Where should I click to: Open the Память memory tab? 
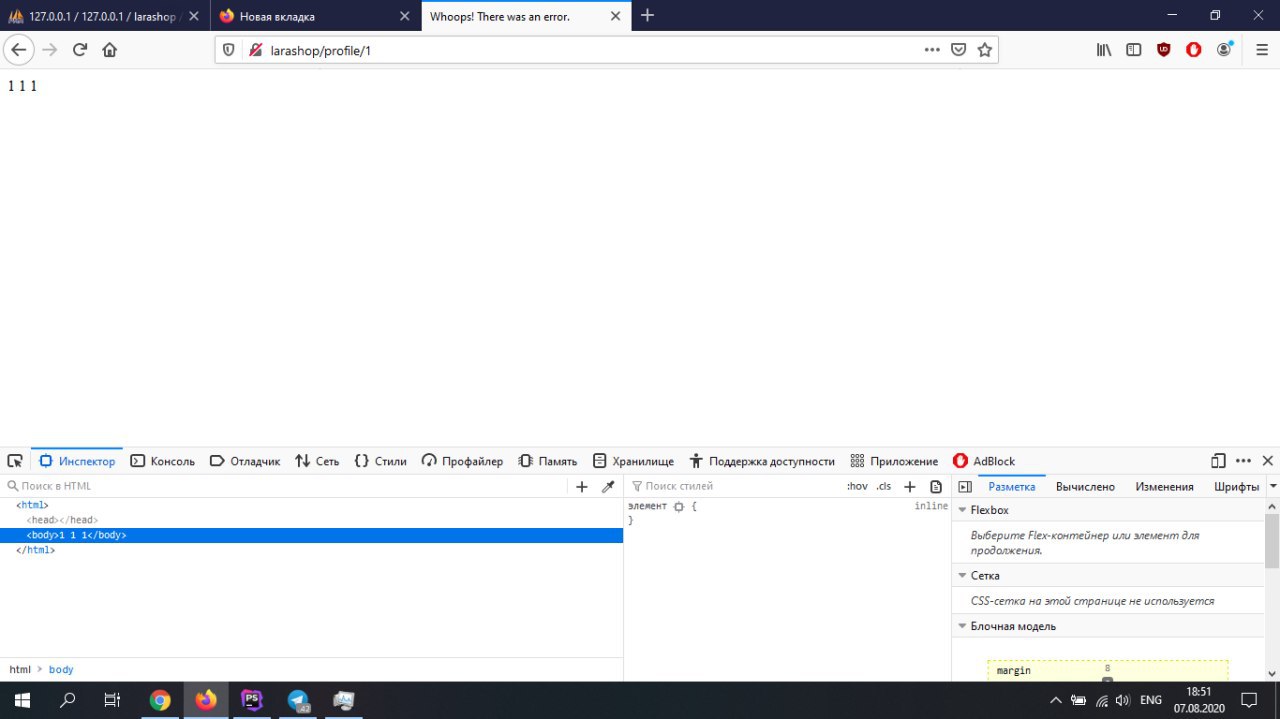(547, 461)
